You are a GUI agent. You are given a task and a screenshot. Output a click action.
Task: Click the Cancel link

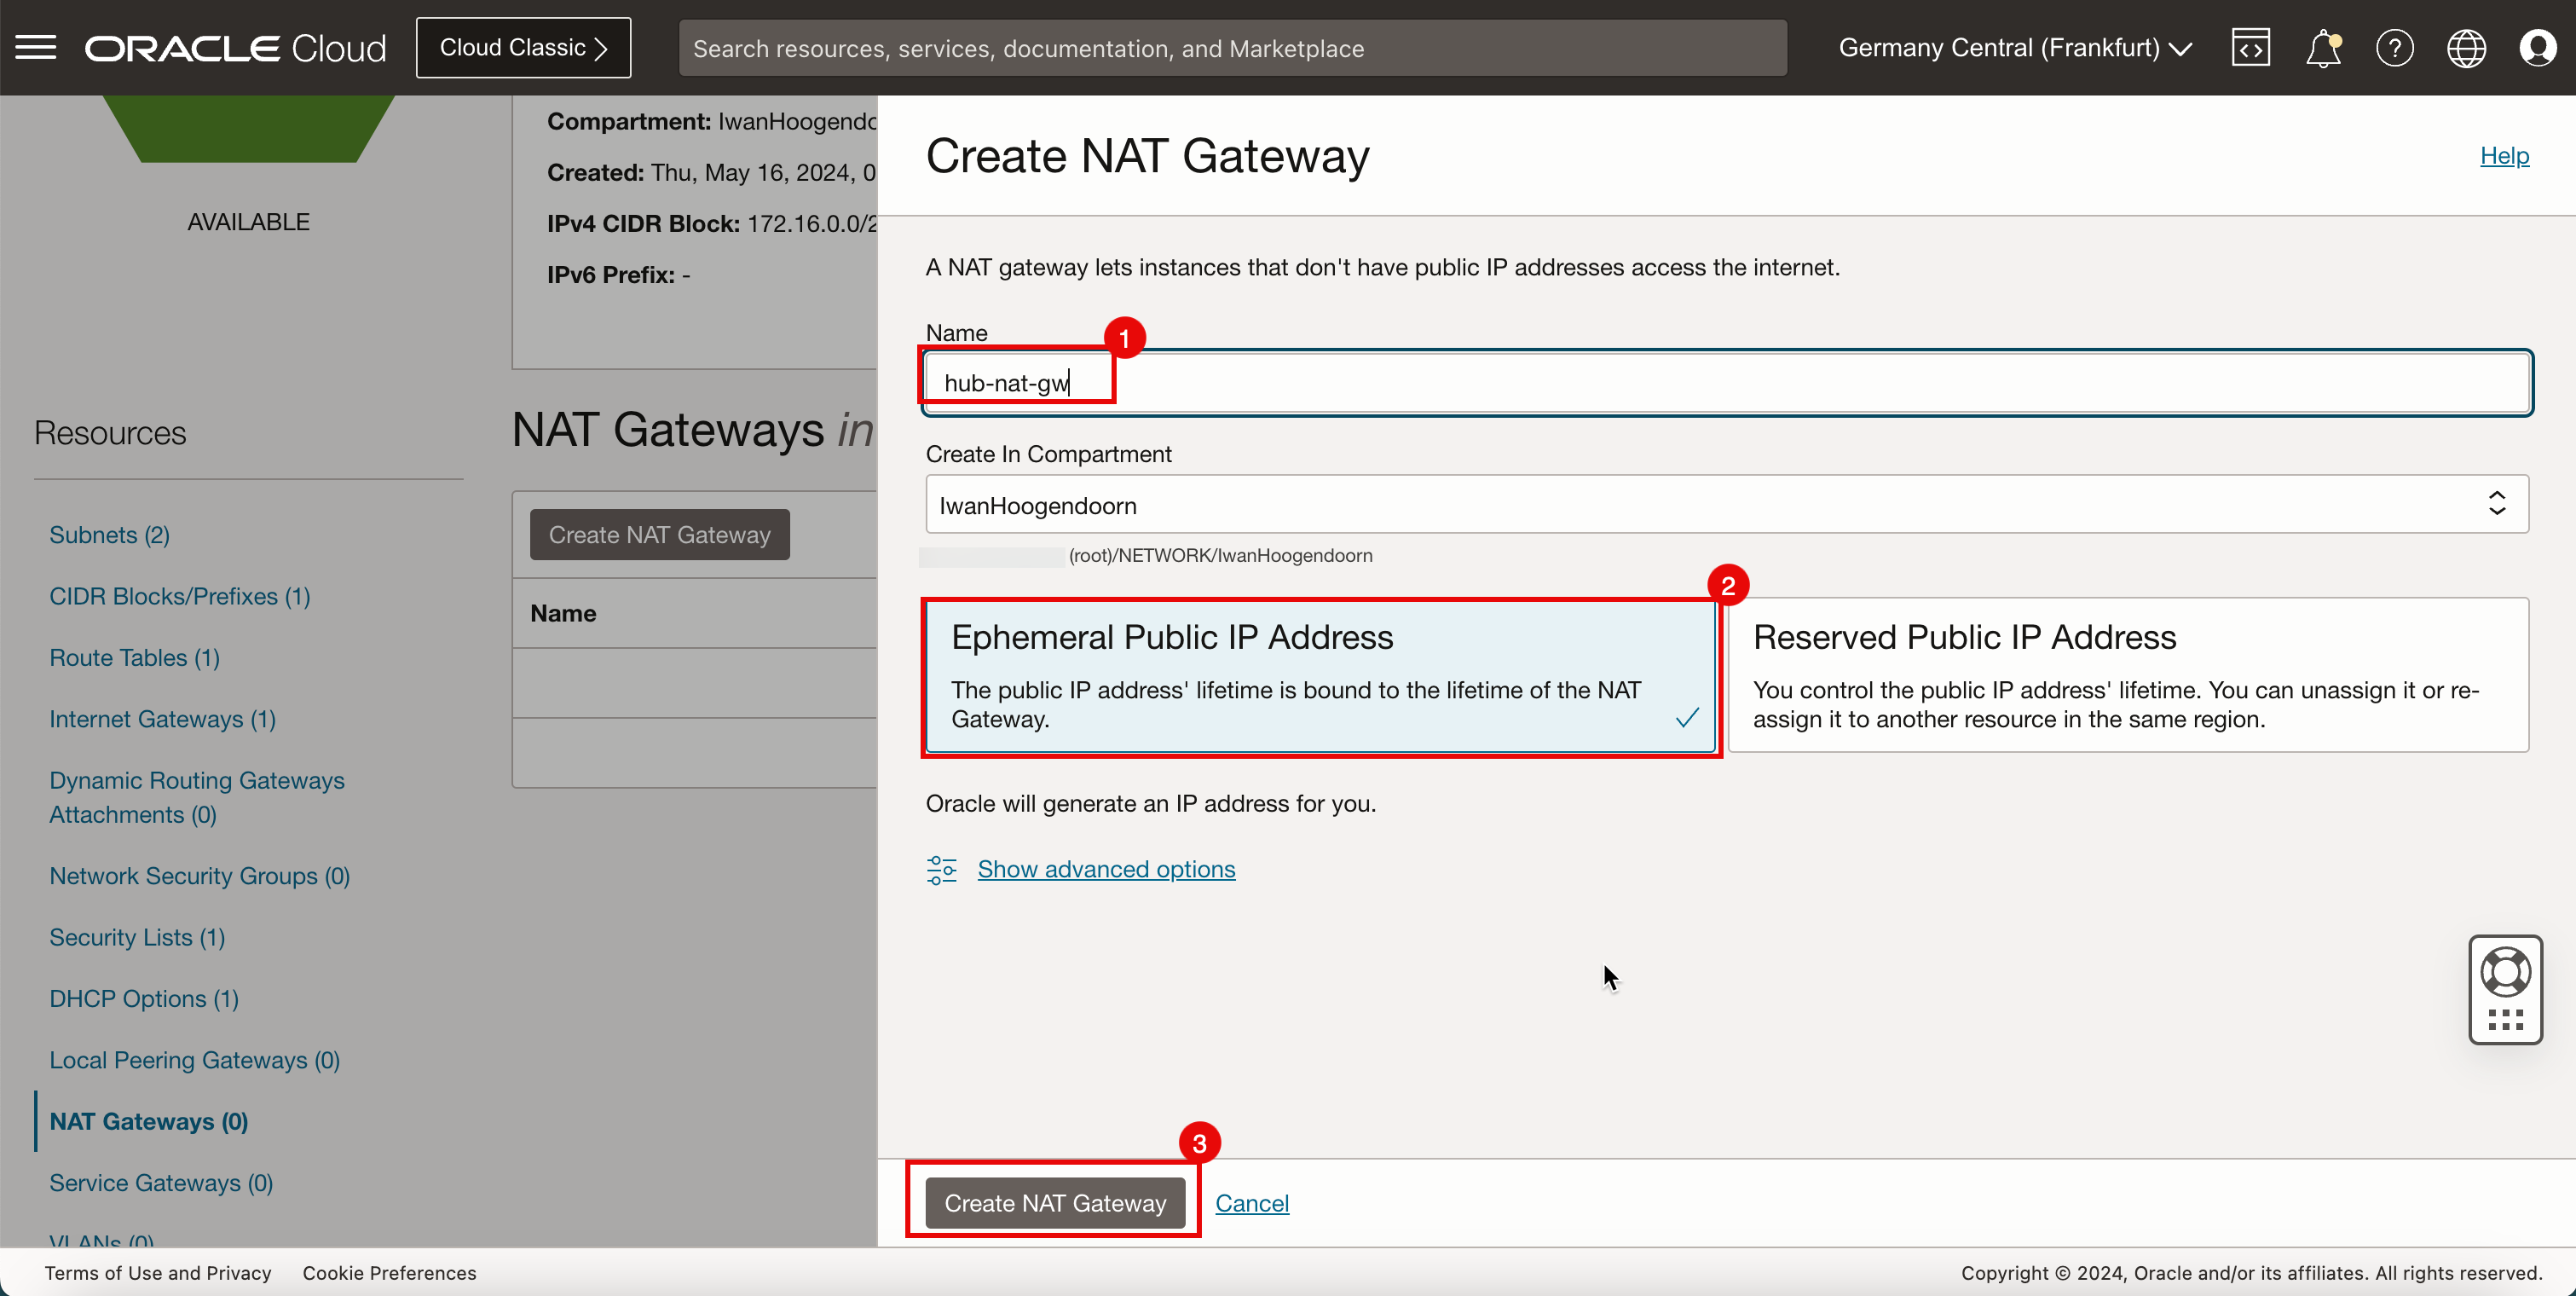click(x=1252, y=1201)
